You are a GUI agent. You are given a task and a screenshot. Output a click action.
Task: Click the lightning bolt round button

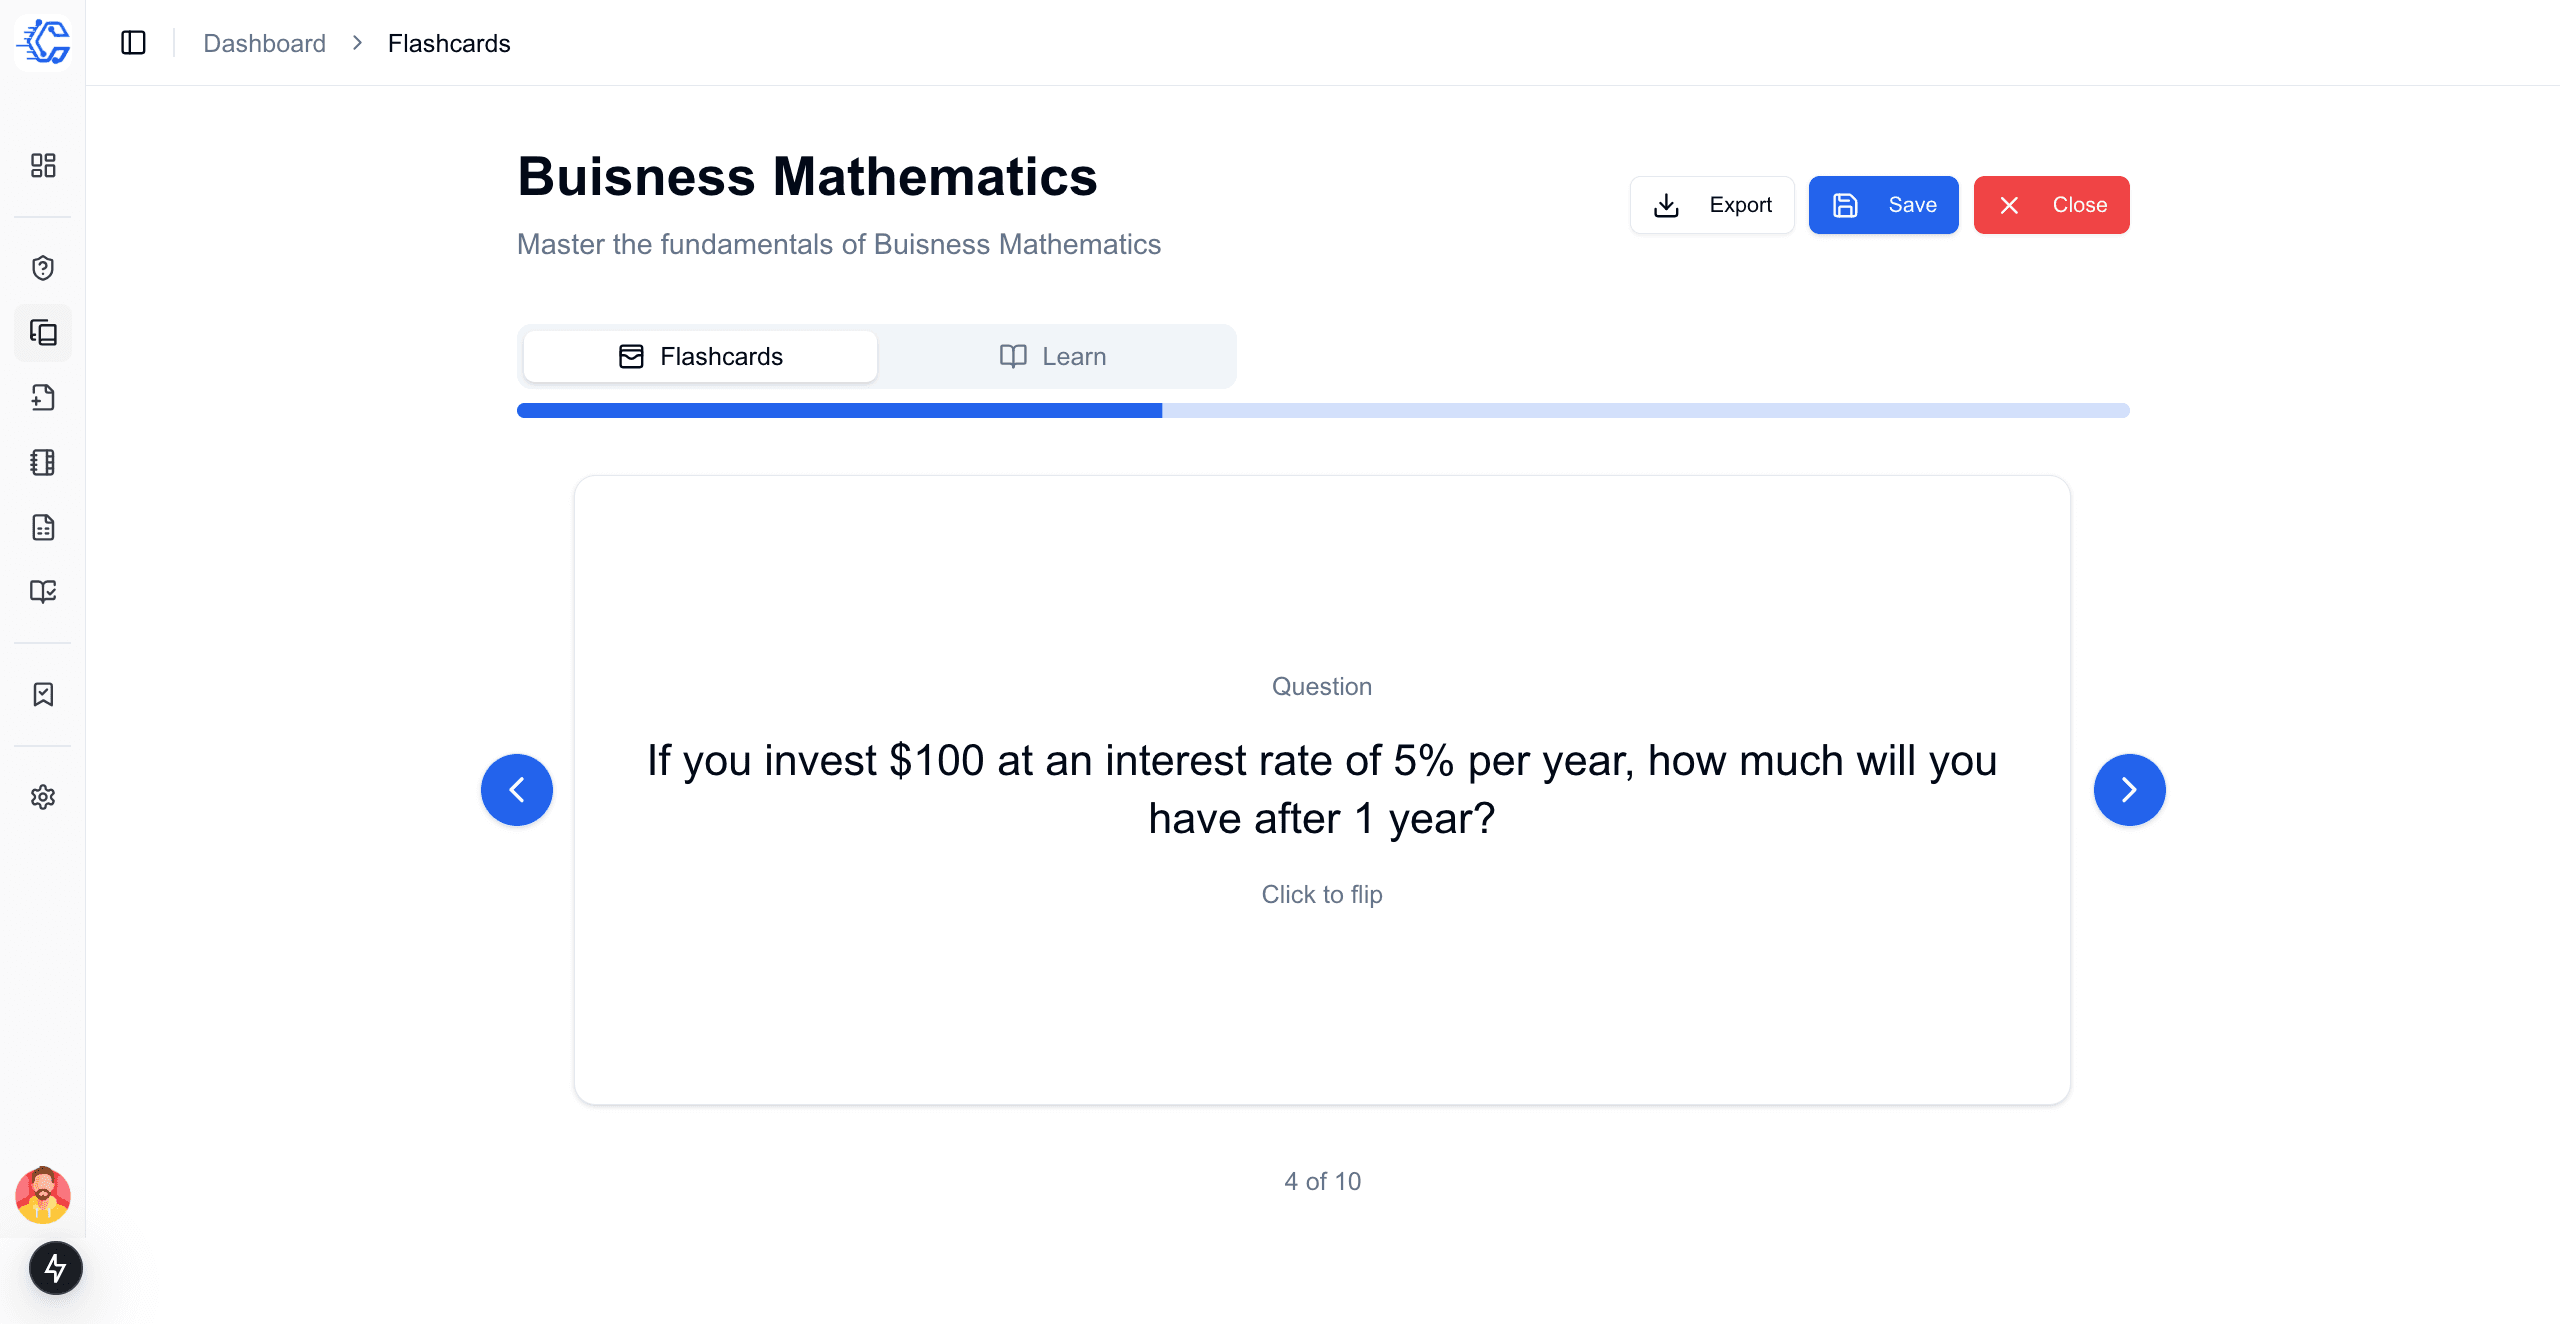56,1269
